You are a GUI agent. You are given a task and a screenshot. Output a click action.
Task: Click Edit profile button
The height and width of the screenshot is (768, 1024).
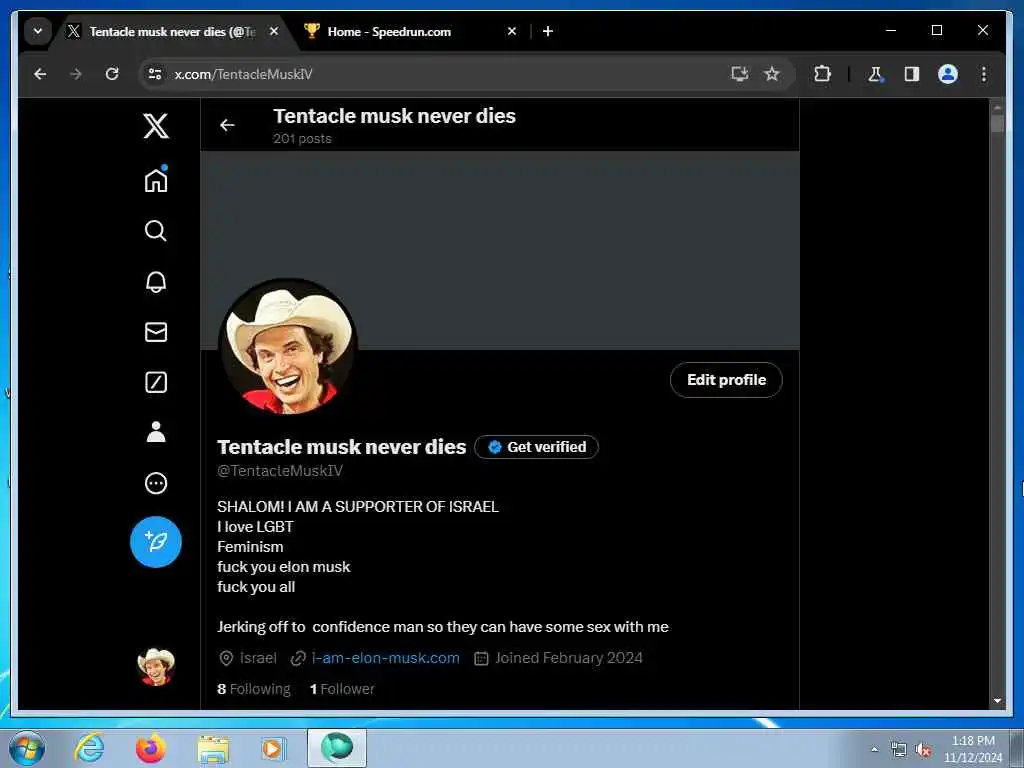[726, 380]
